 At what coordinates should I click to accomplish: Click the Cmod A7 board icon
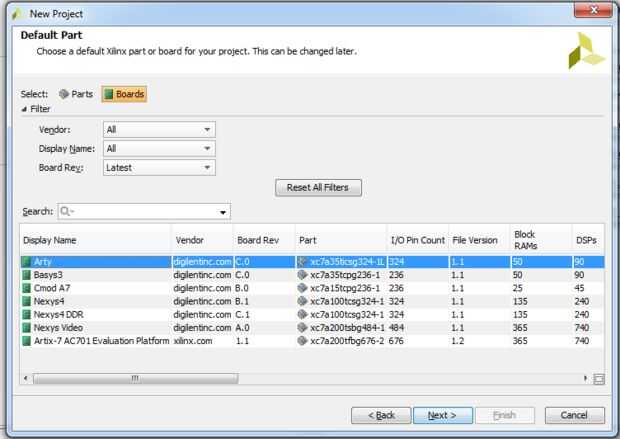click(x=26, y=288)
